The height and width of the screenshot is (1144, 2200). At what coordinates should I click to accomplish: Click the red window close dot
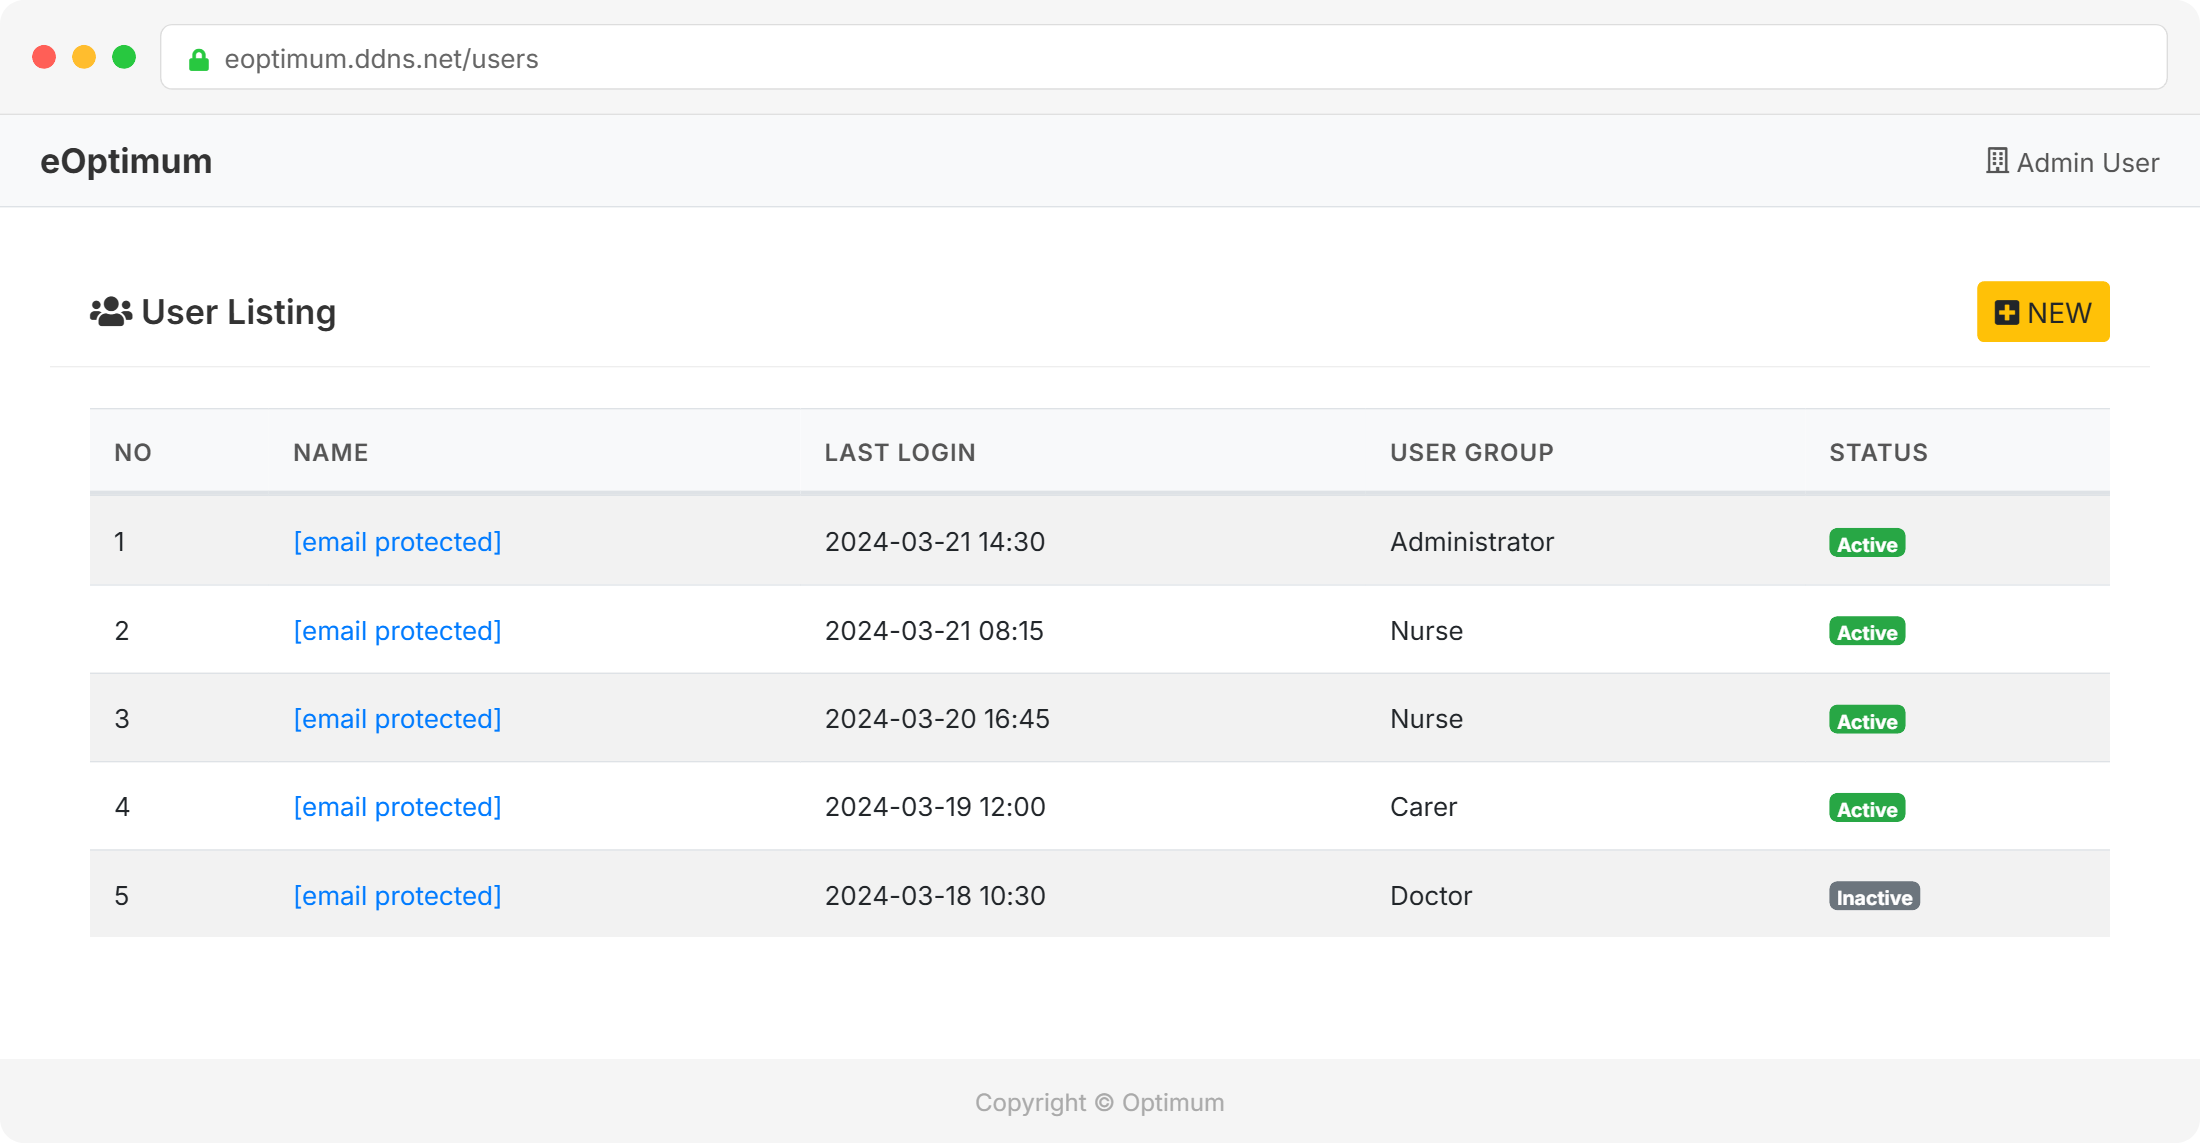point(44,57)
